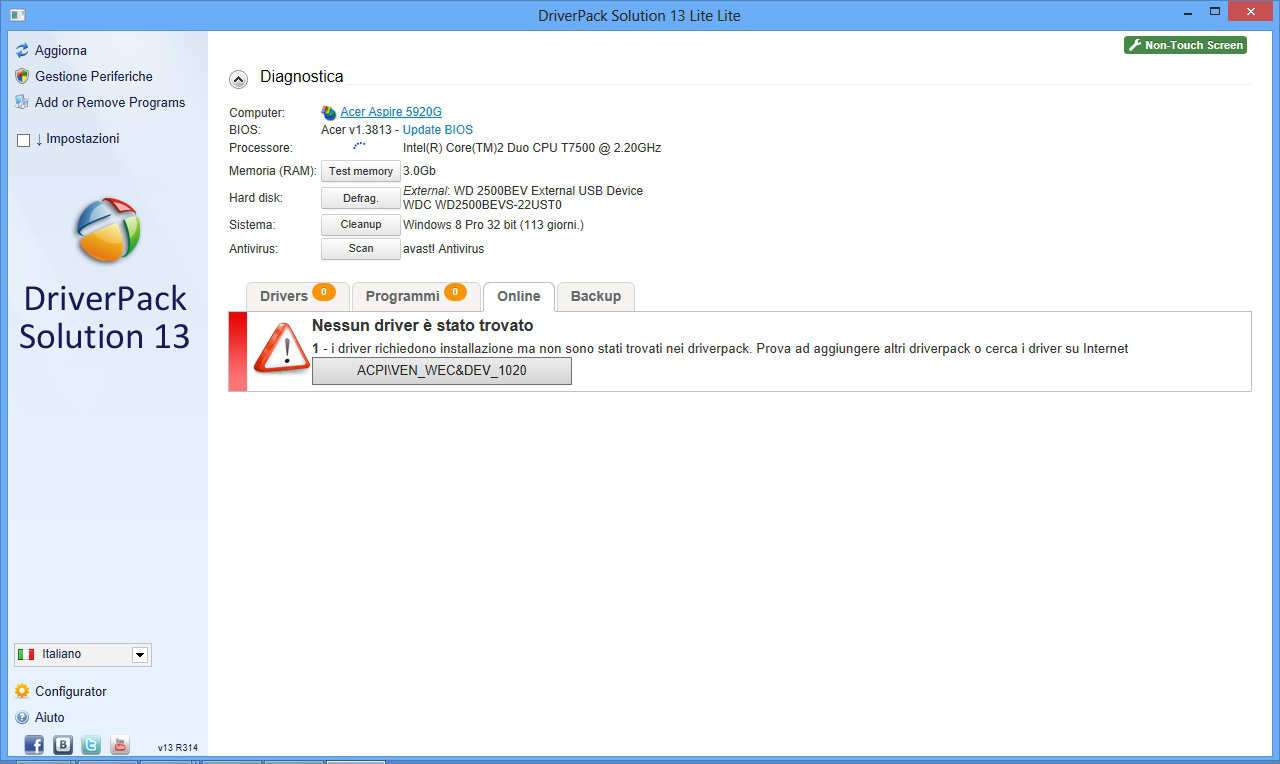Viewport: 1280px width, 764px height.
Task: Switch to the Drivers tab
Action: [297, 296]
